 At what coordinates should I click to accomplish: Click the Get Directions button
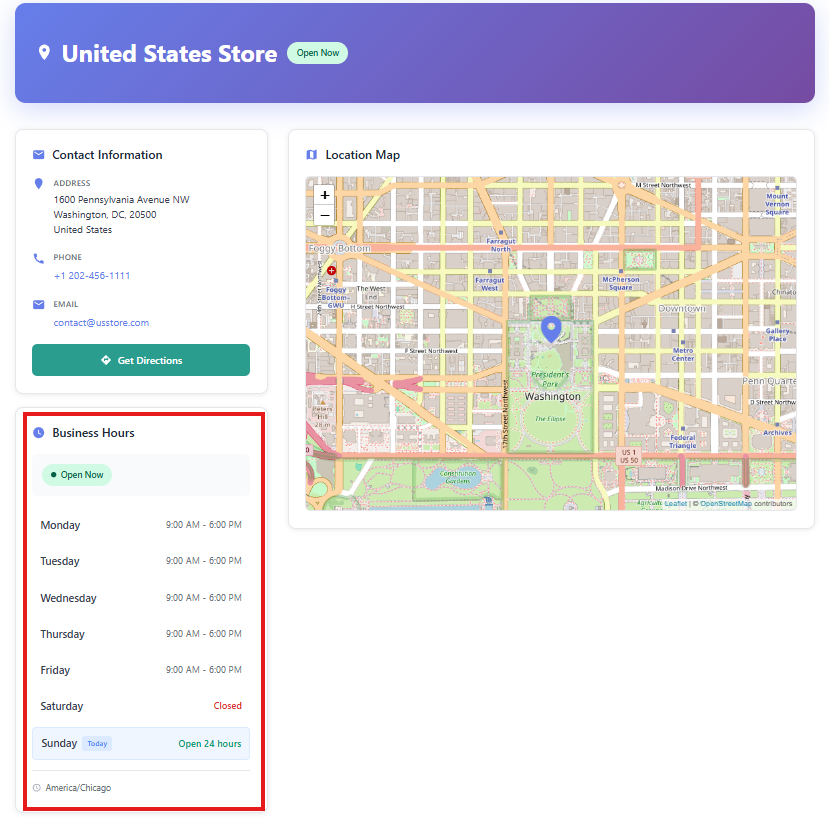point(141,360)
